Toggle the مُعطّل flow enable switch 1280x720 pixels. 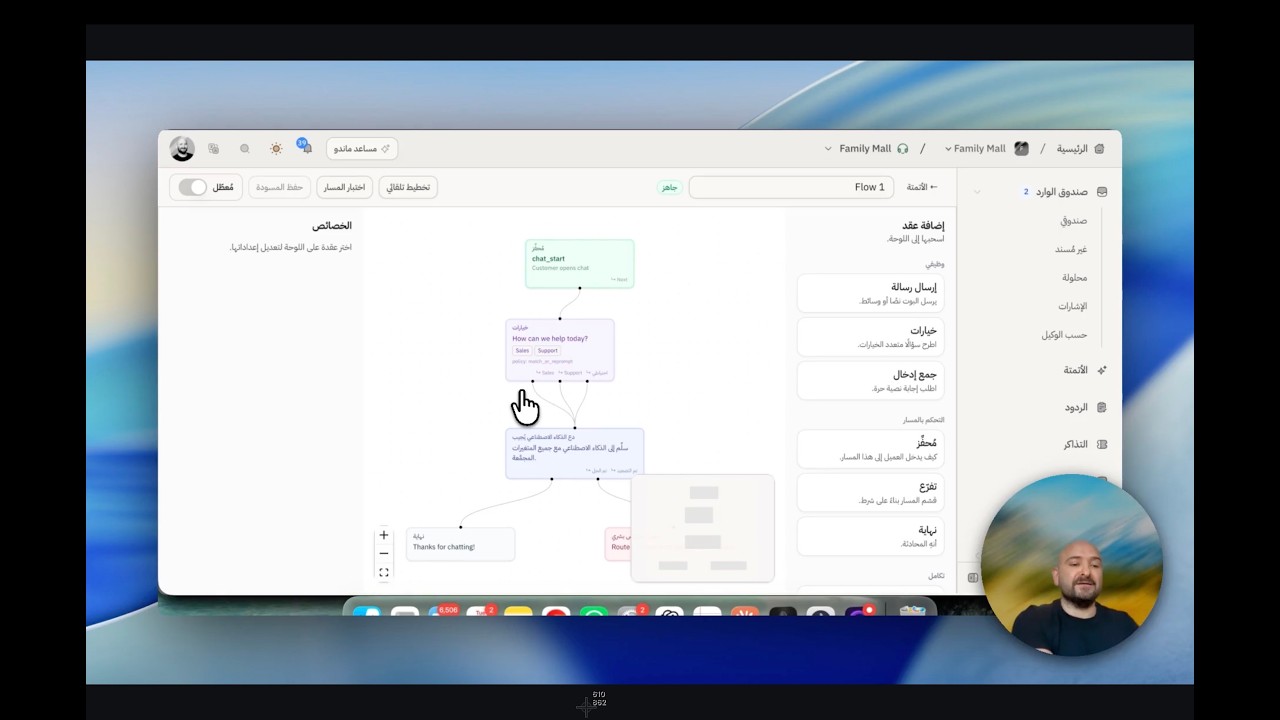pos(193,187)
